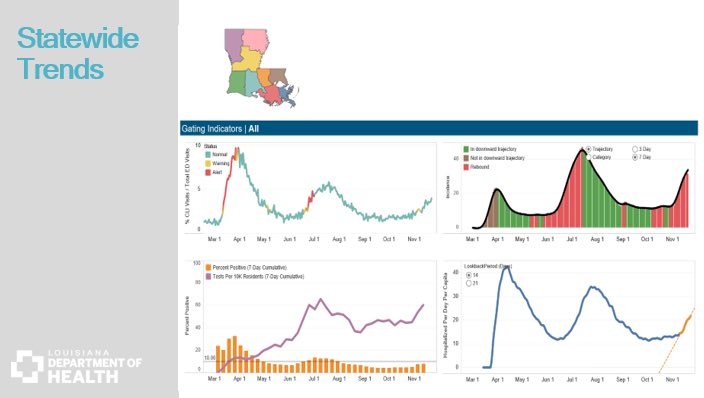
Task: Click the In downward trajectory green swatch
Action: tap(466, 149)
